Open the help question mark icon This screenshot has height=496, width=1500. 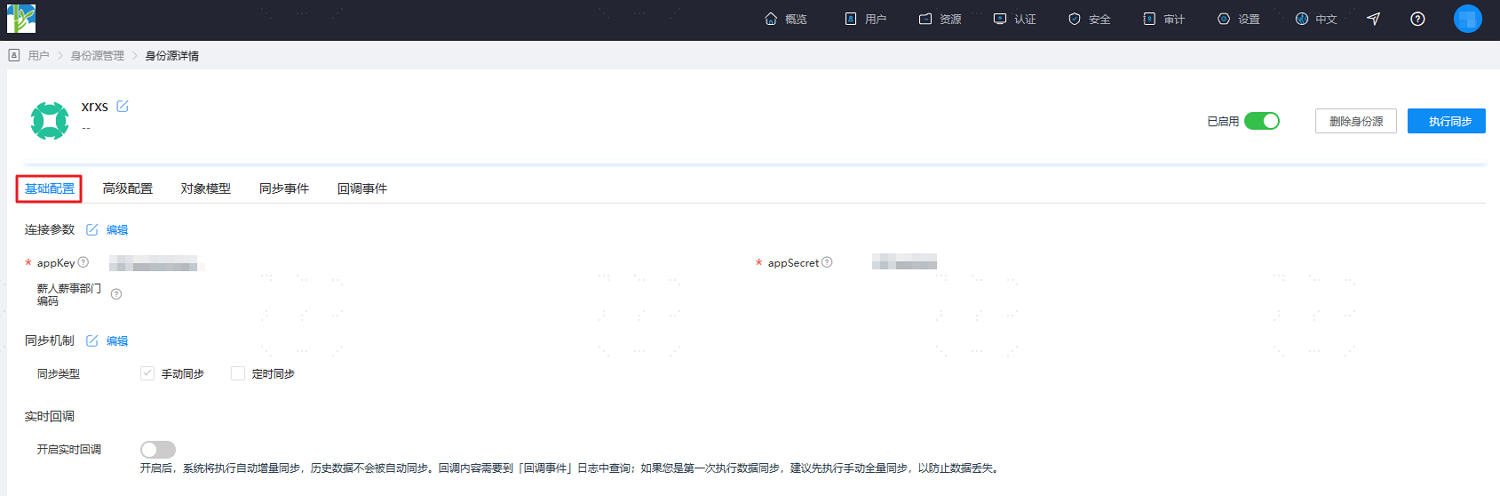pos(1418,19)
